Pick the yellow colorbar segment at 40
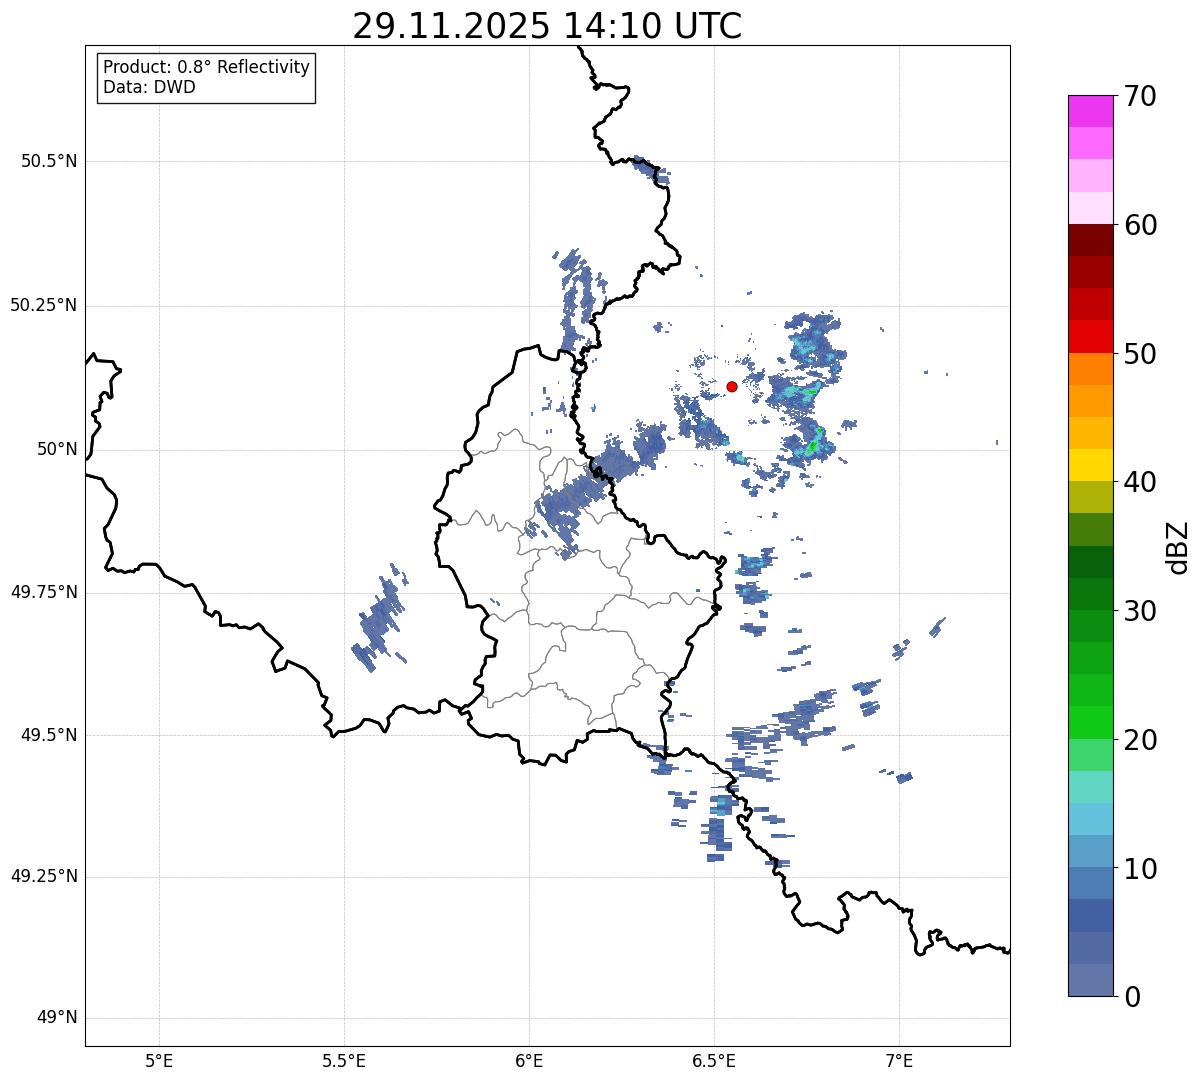1202x1081 pixels. coord(1096,465)
